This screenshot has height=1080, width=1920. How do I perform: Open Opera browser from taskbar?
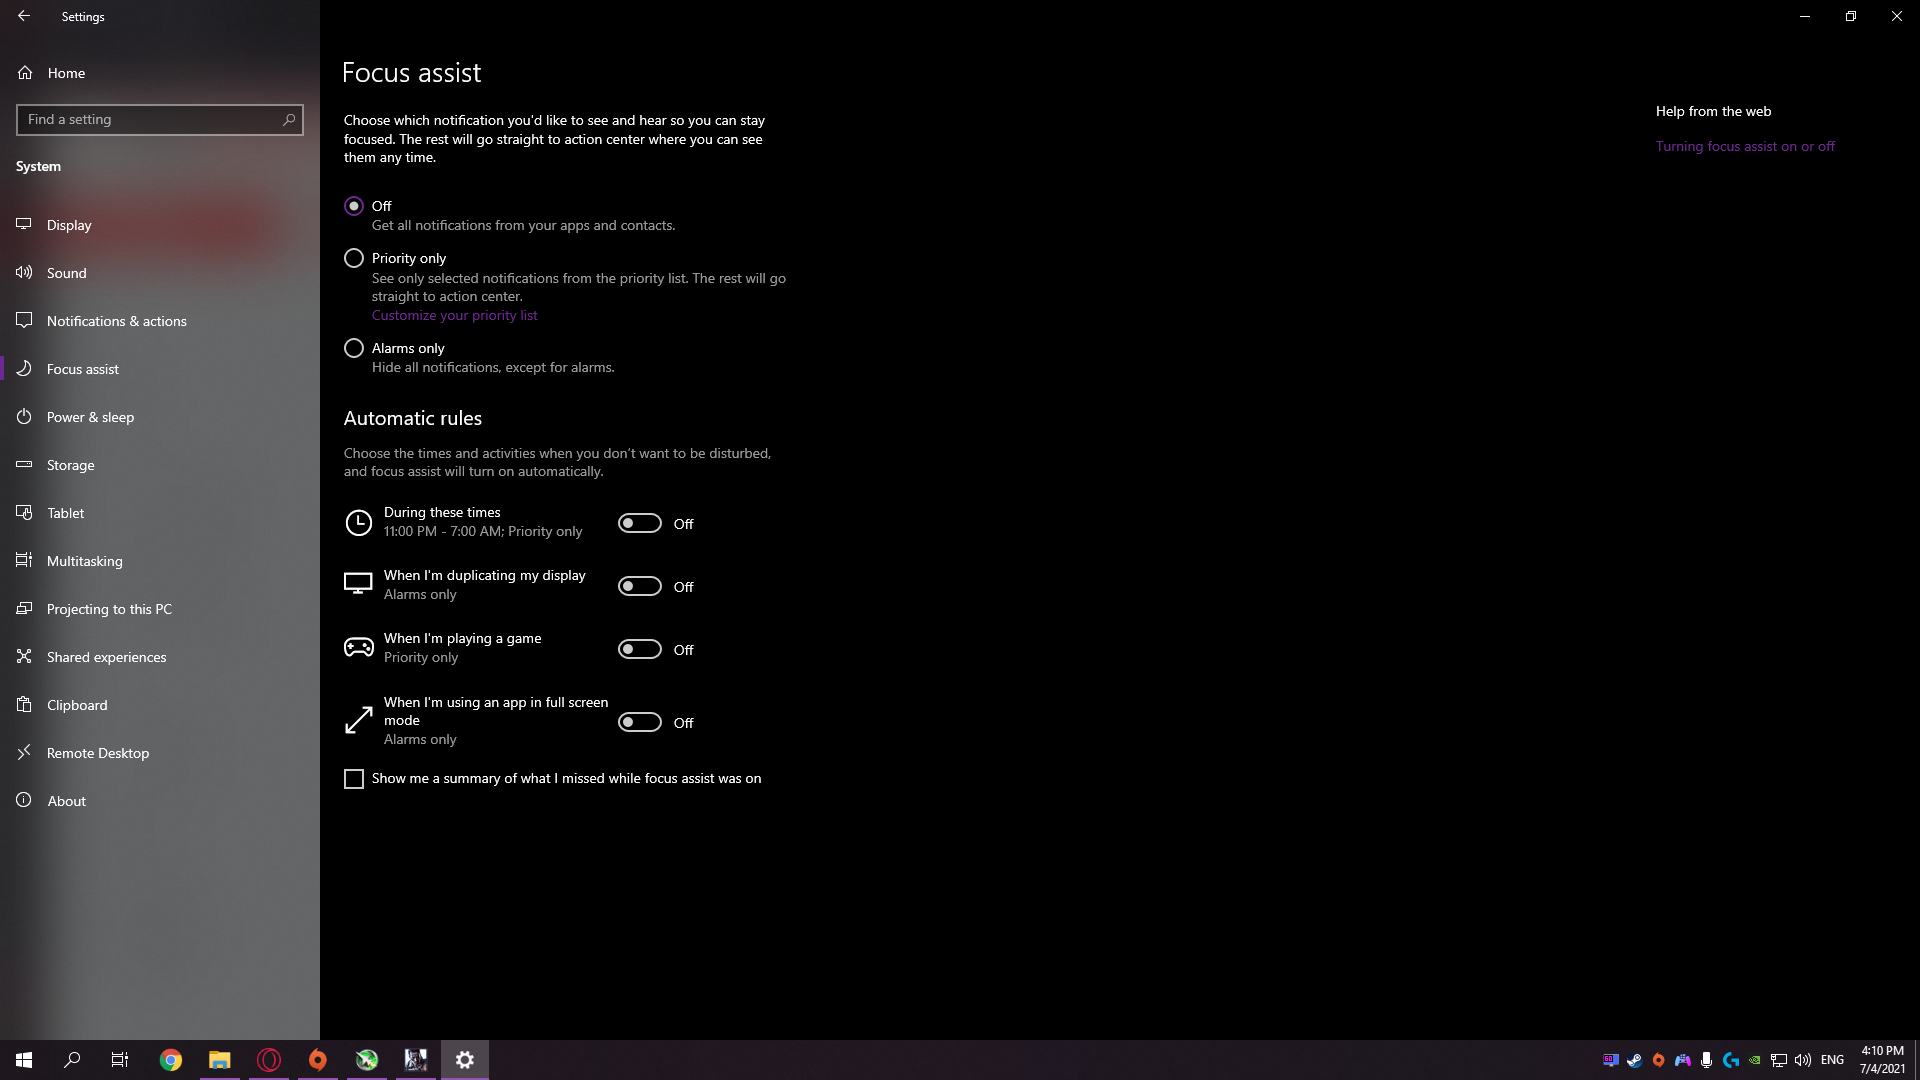tap(269, 1060)
